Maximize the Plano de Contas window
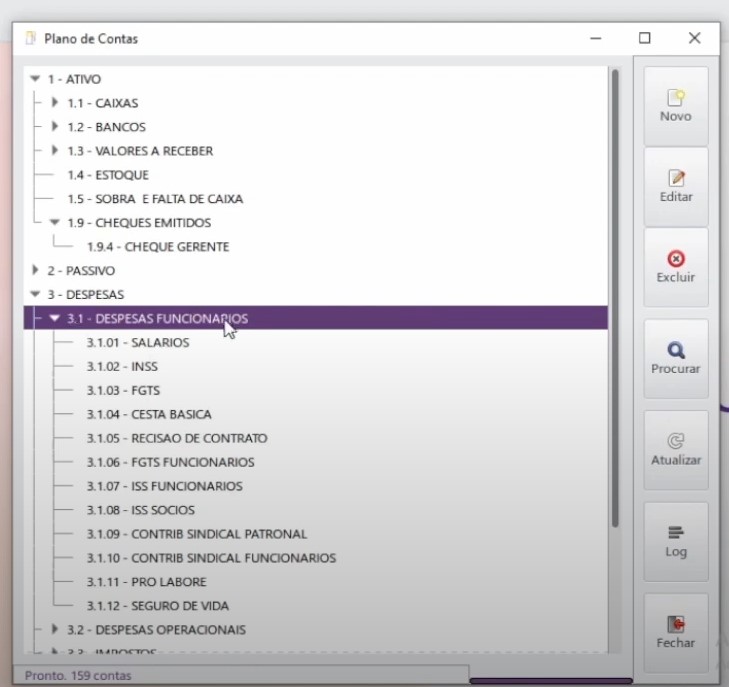The height and width of the screenshot is (687, 729). pos(645,38)
